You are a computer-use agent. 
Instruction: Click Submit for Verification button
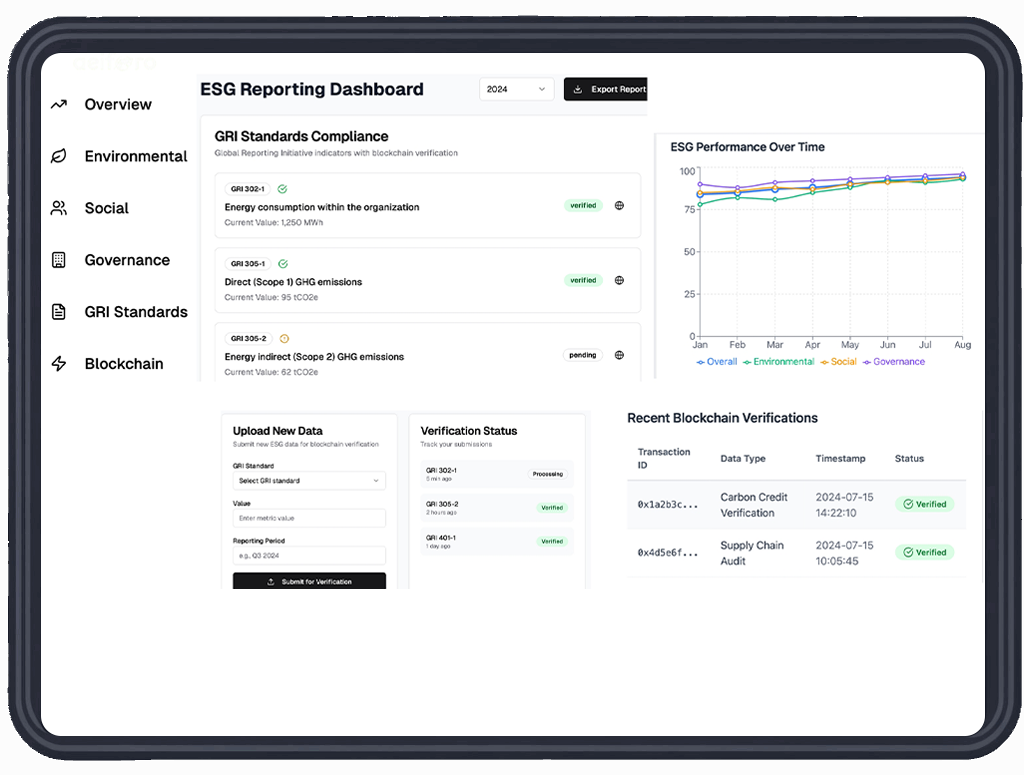click(x=309, y=582)
